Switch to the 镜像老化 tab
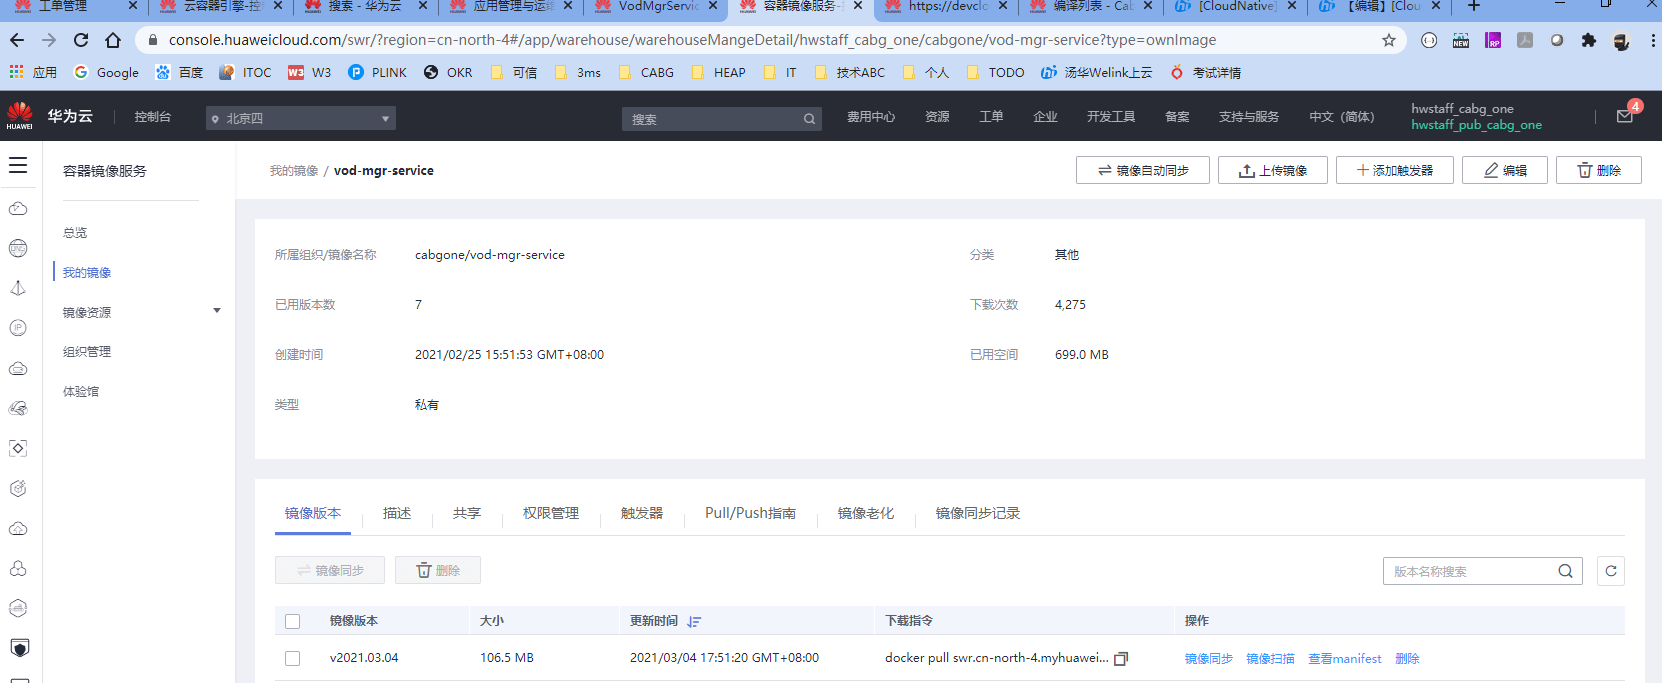This screenshot has height=683, width=1662. pos(866,513)
